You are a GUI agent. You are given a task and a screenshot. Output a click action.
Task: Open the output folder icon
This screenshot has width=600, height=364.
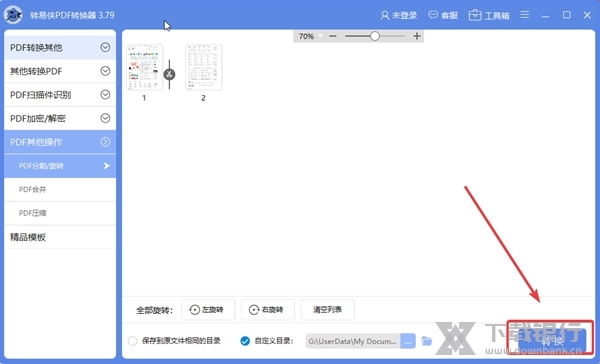coord(427,341)
